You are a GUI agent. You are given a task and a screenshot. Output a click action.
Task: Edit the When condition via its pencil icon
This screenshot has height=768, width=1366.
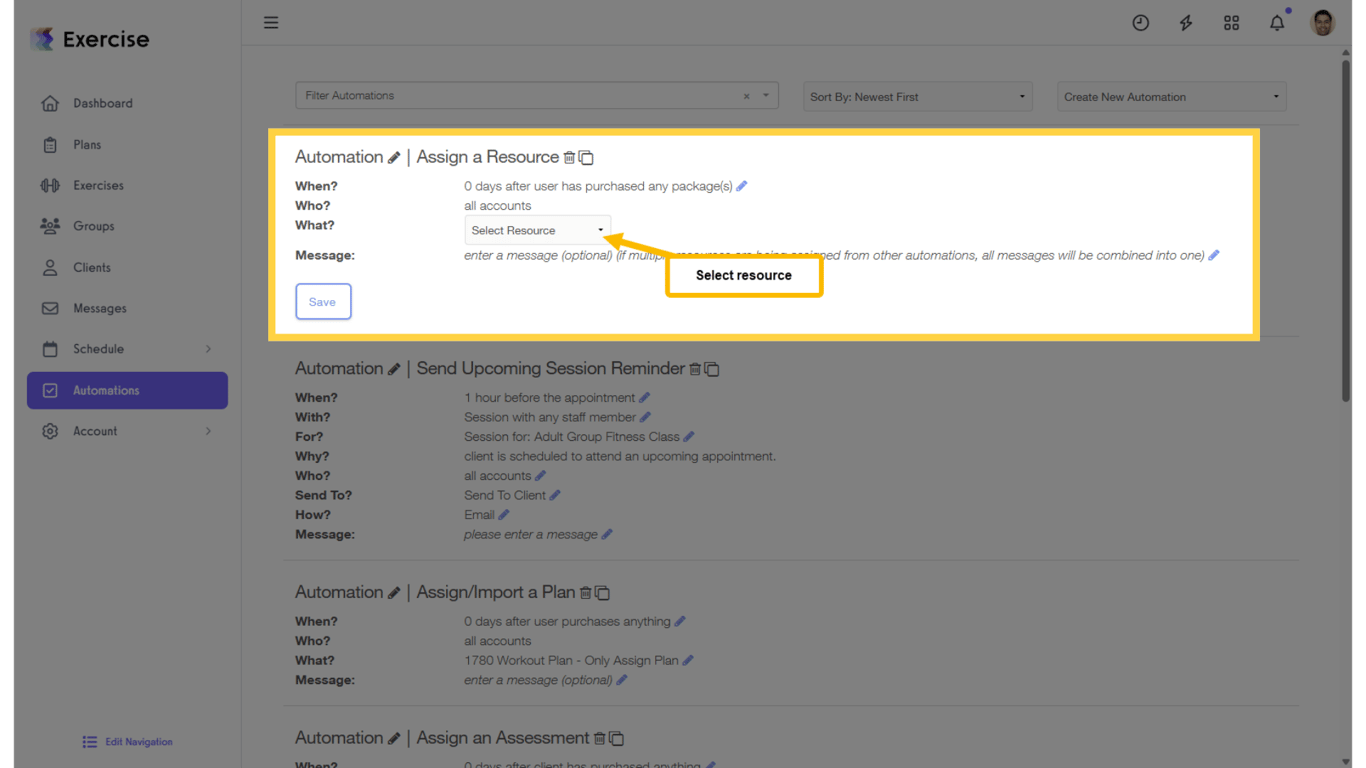coord(741,185)
